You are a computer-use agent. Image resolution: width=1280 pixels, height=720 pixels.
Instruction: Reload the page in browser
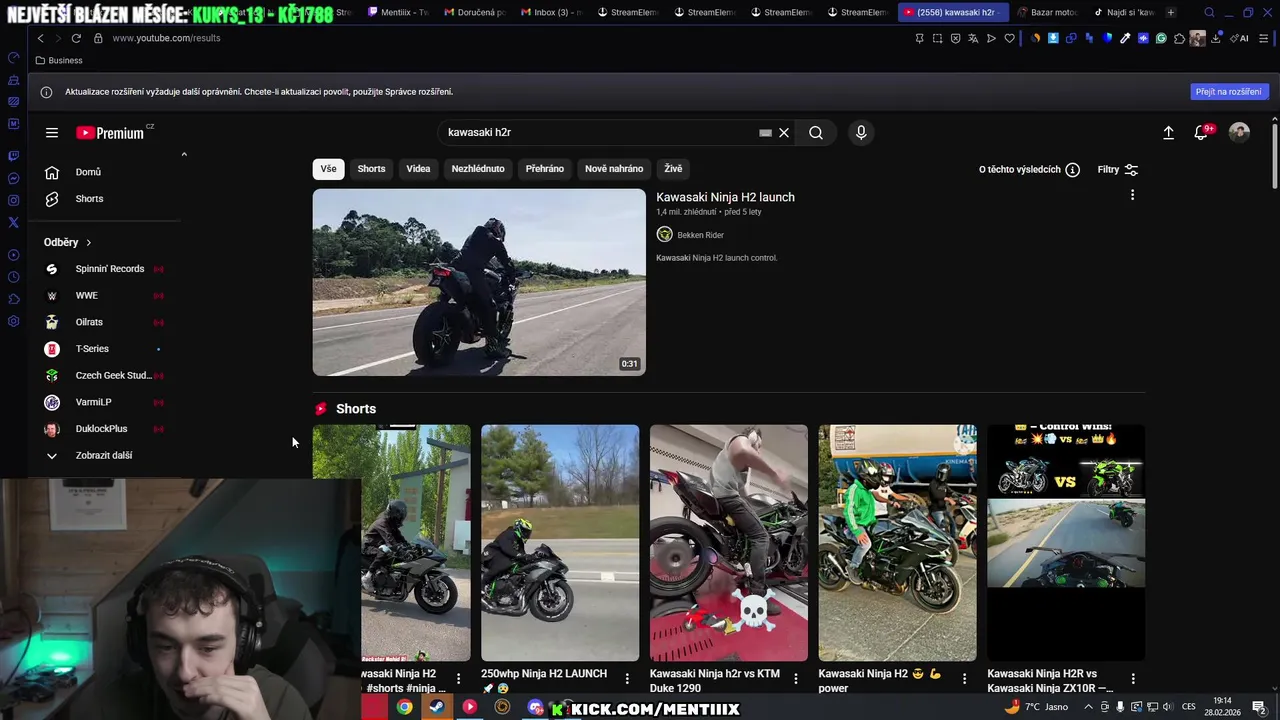point(76,38)
